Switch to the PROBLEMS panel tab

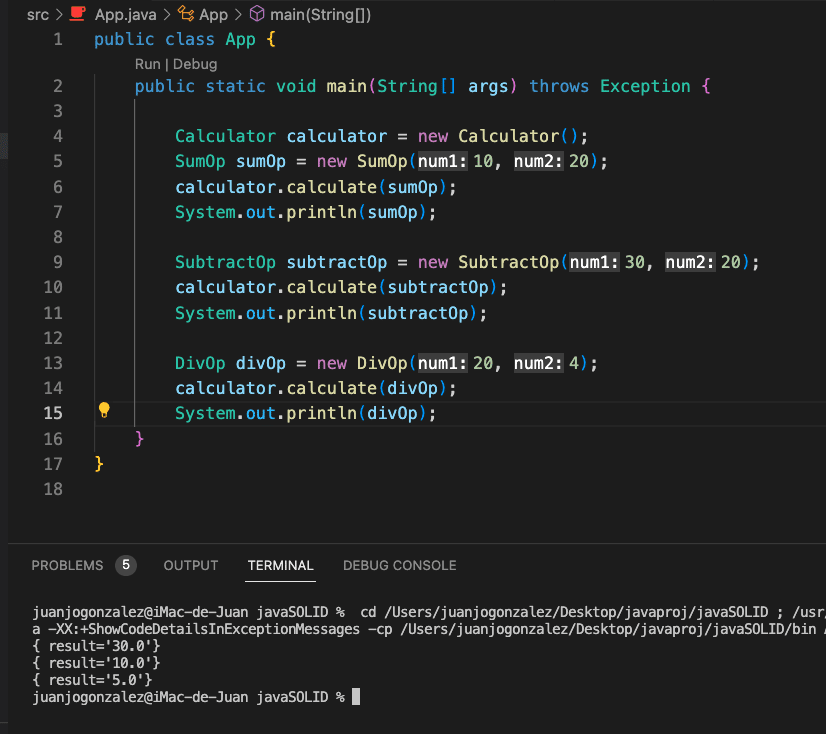pos(67,565)
